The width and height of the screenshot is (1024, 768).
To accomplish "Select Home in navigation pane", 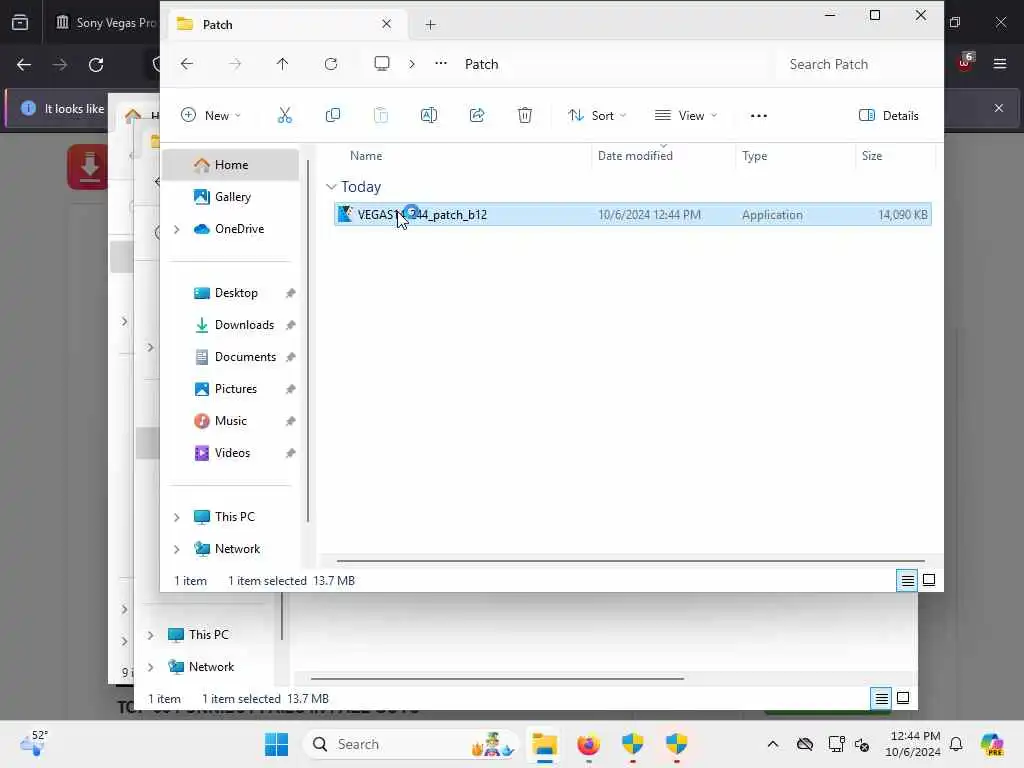I will [231, 165].
